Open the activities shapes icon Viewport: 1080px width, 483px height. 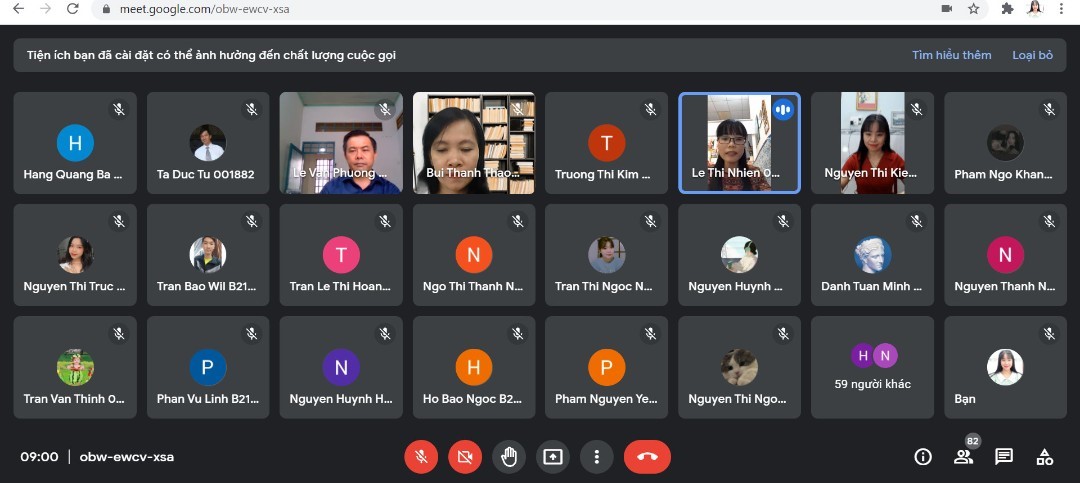pos(1044,457)
